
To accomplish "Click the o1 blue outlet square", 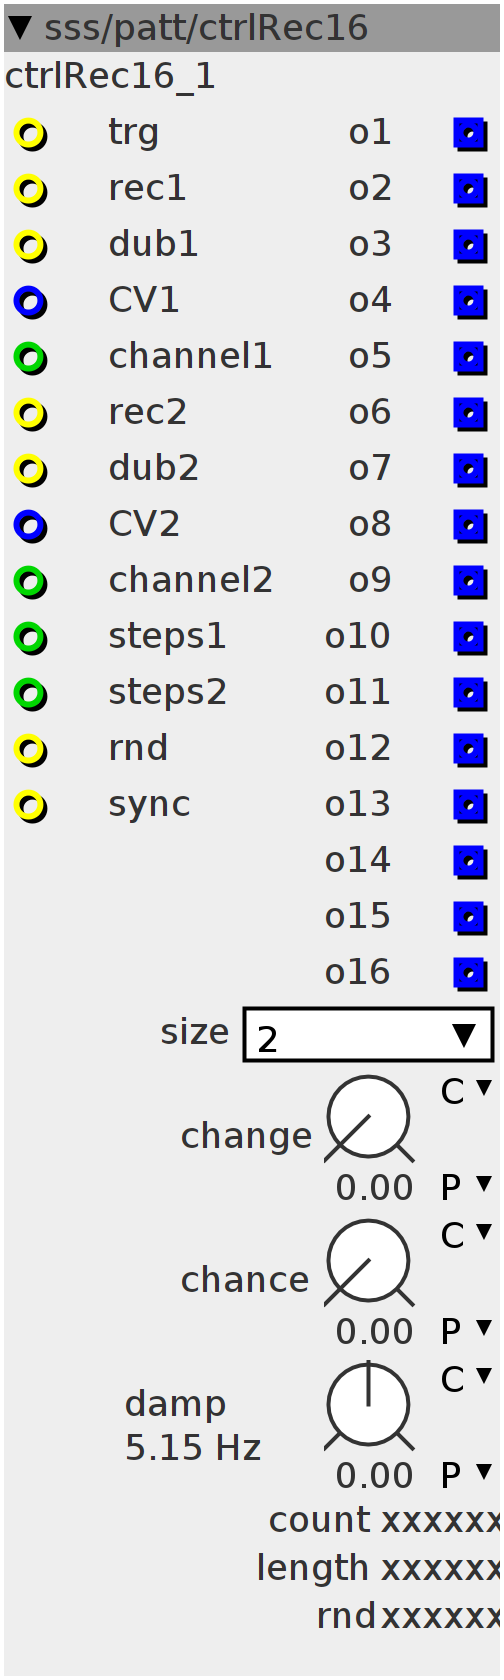I will tap(470, 134).
